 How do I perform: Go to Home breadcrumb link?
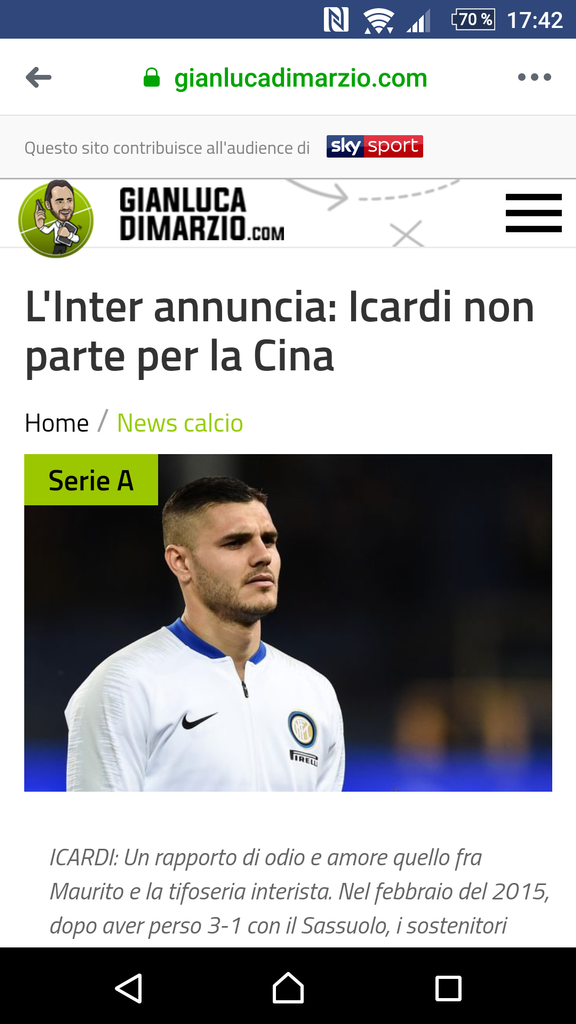[57, 423]
